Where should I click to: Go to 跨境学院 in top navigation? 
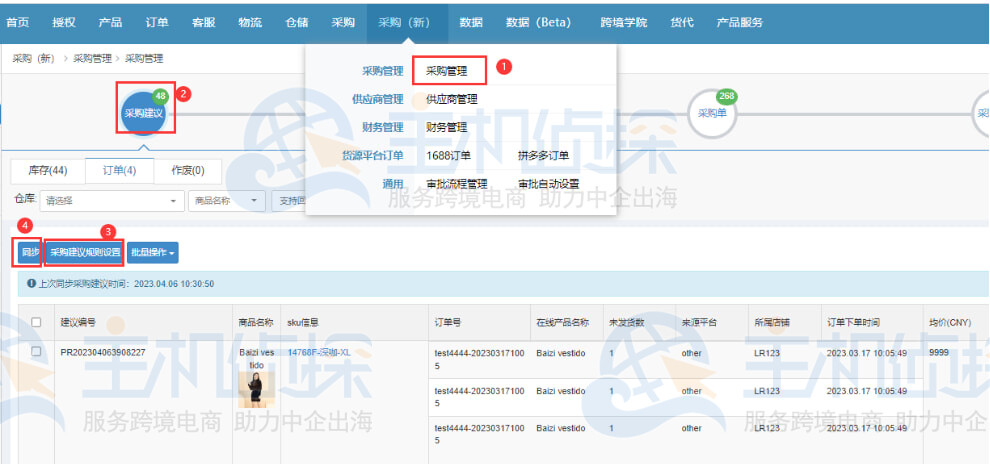623,22
